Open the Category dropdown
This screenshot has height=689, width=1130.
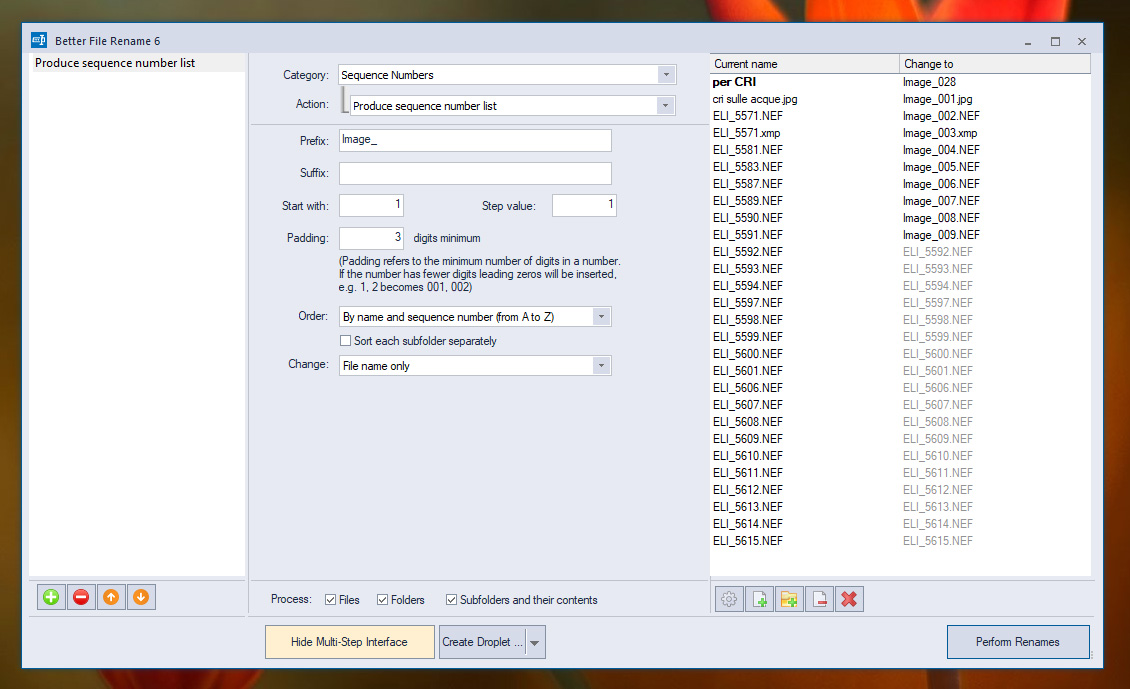point(666,75)
